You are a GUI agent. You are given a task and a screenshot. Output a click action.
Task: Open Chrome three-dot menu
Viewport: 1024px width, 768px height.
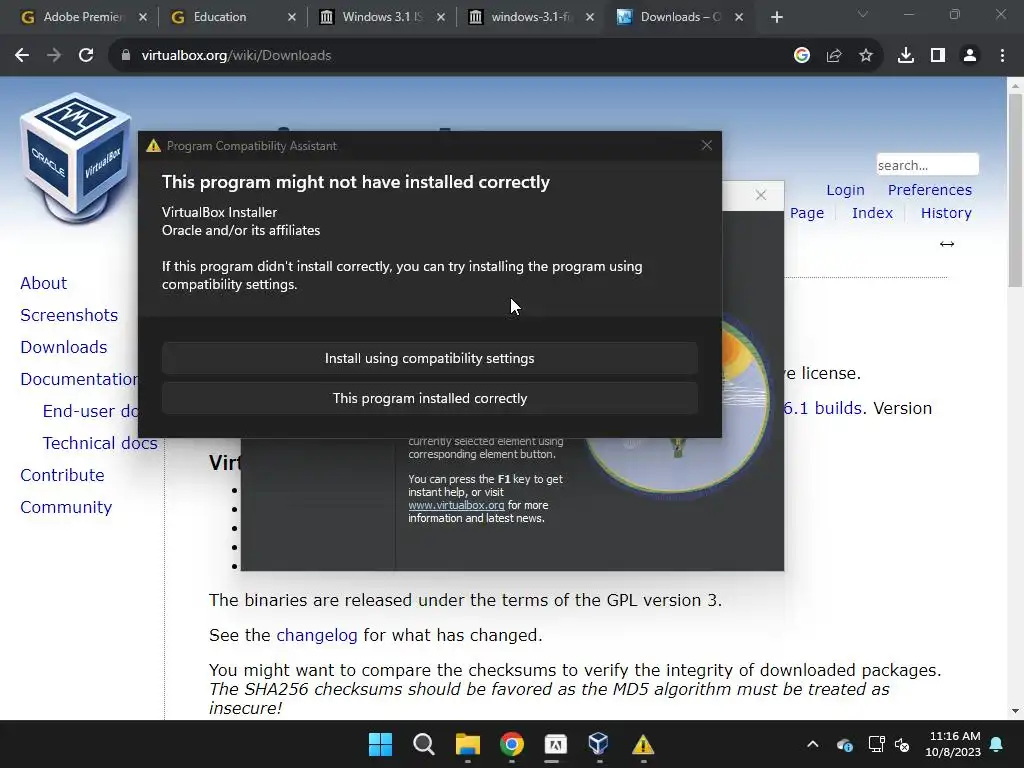(x=1002, y=56)
